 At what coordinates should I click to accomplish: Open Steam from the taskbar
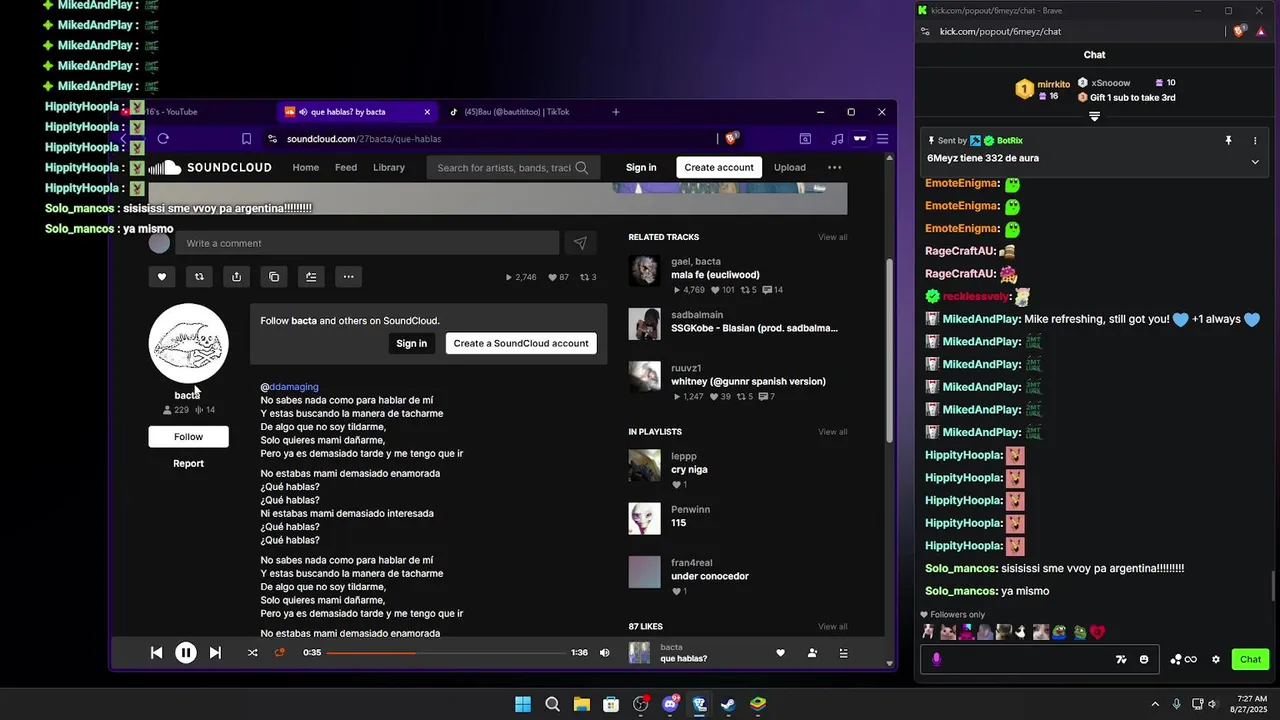(729, 704)
